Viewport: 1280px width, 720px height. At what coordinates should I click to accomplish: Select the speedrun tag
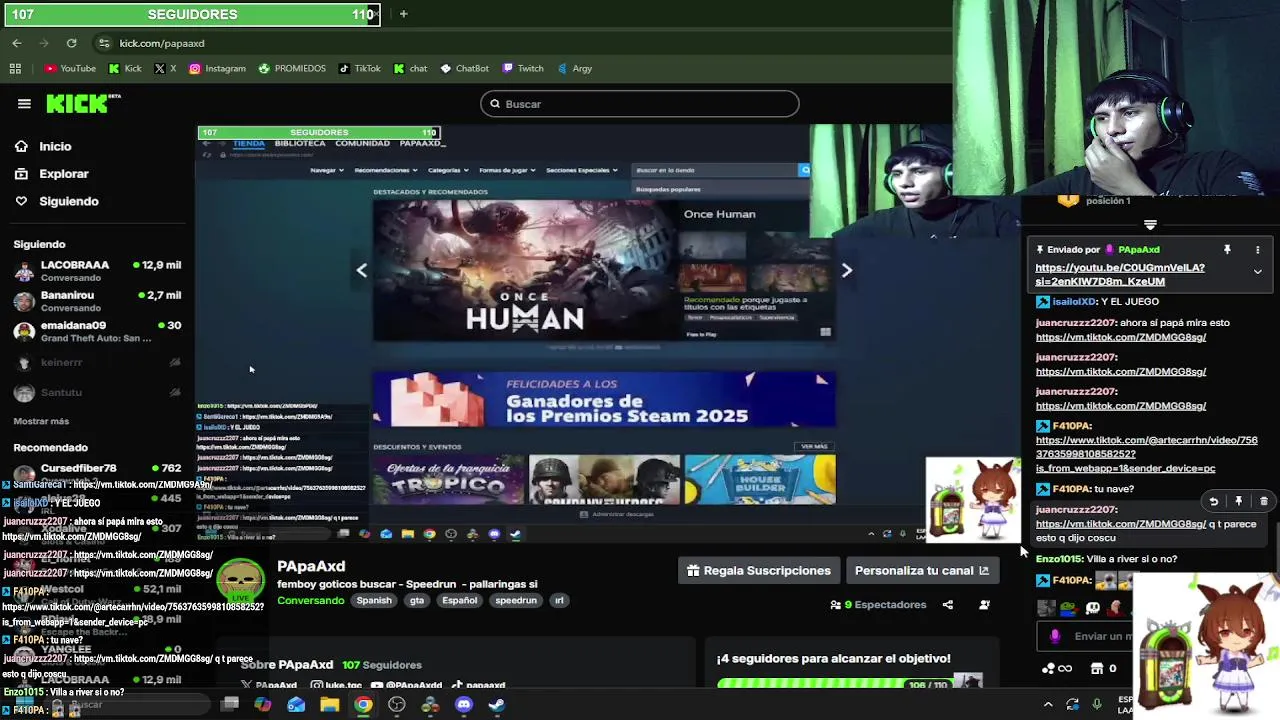[516, 600]
